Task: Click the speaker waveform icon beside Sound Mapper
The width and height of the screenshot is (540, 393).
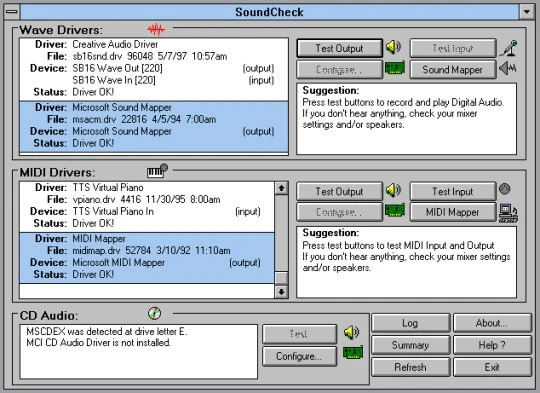Action: click(508, 68)
